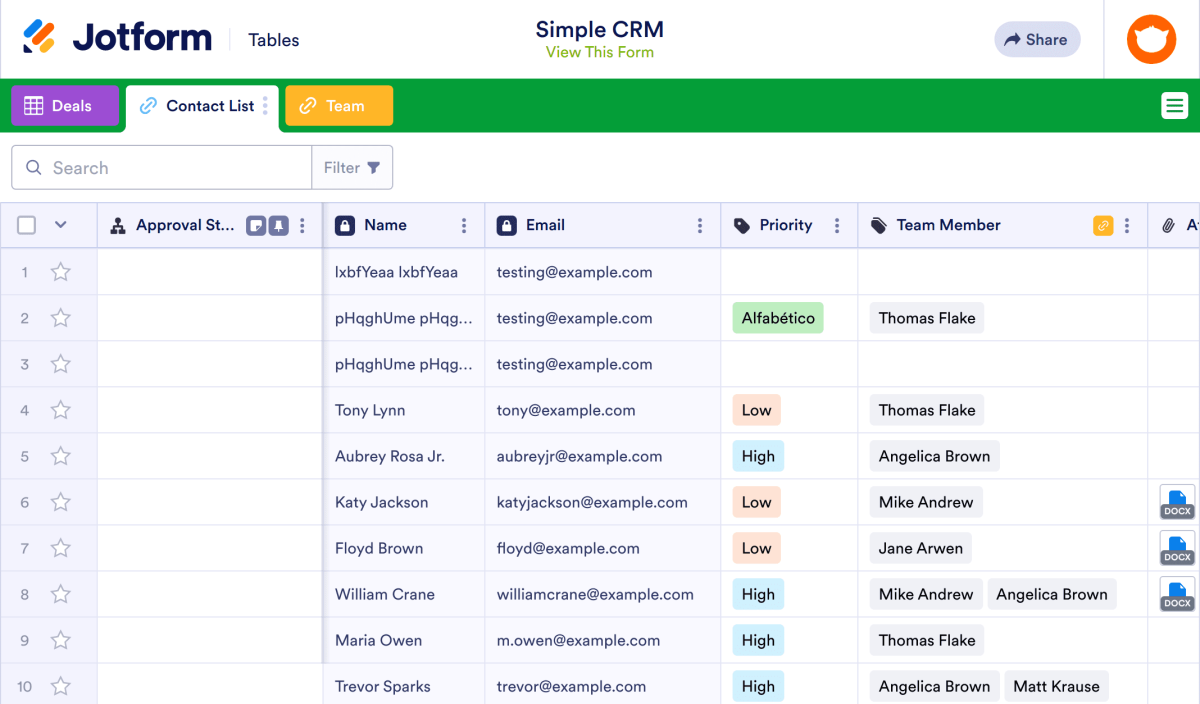Switch to the Deals tab
1200x704 pixels.
65,105
